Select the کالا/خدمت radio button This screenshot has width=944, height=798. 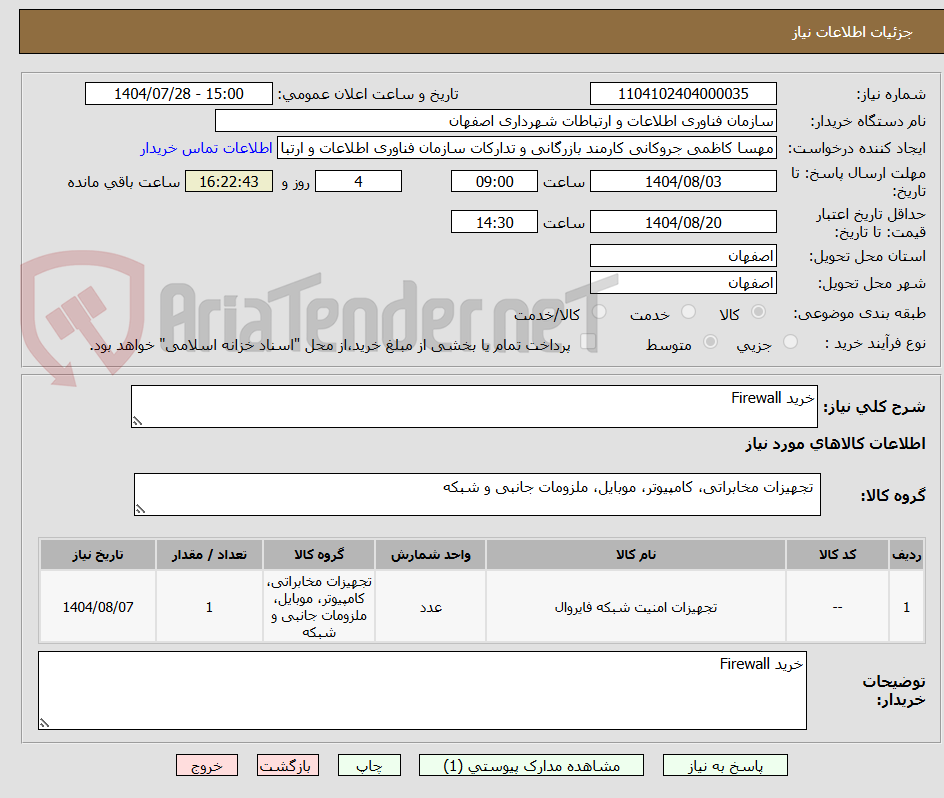[x=599, y=310]
